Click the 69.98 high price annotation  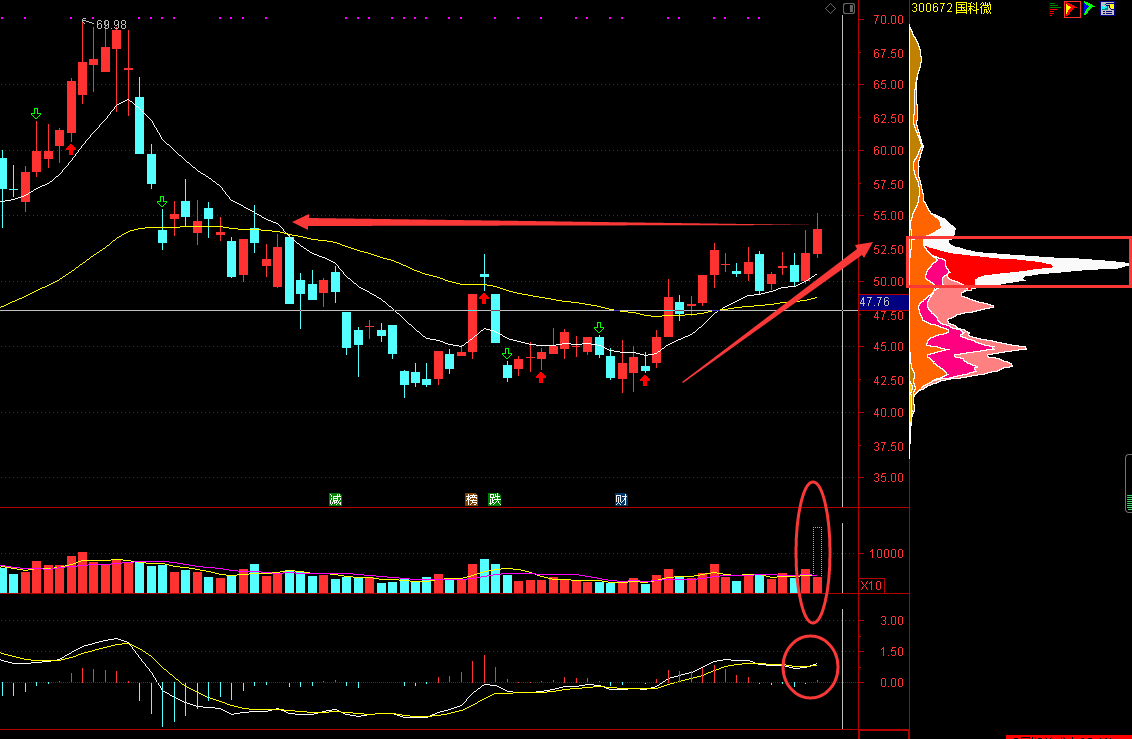coord(111,25)
